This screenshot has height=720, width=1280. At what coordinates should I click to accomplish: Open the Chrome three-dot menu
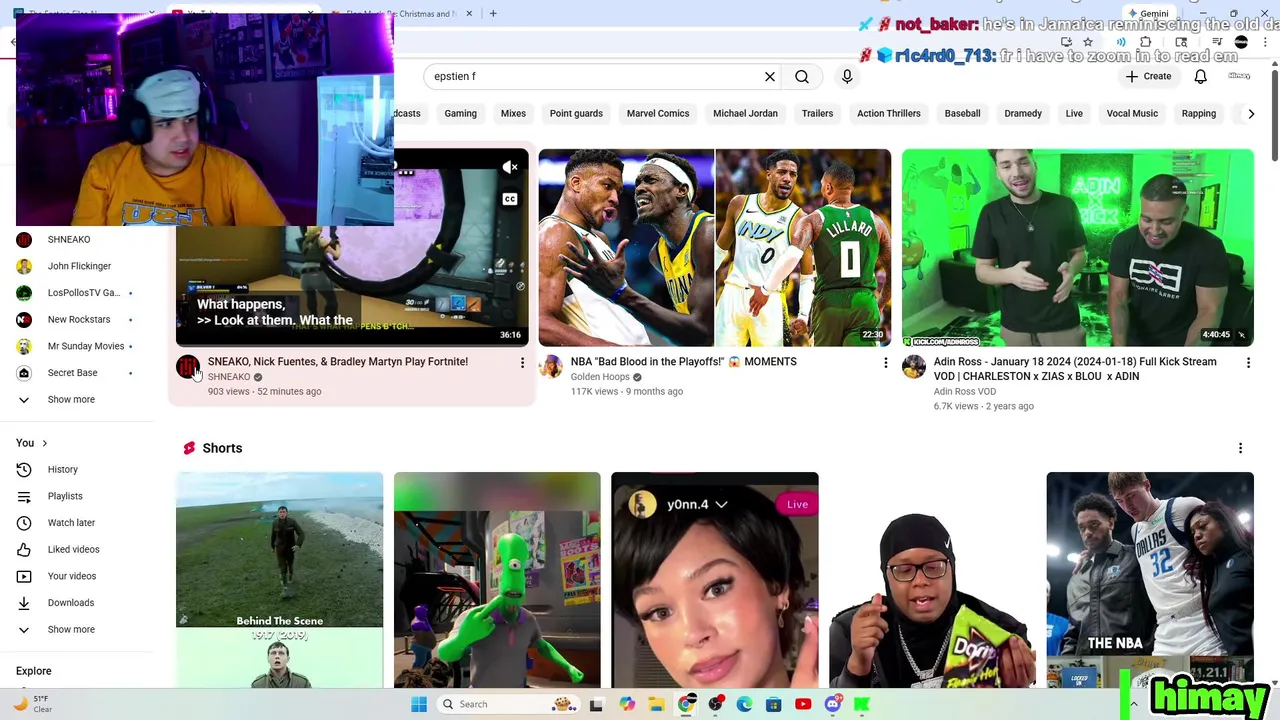(1264, 42)
